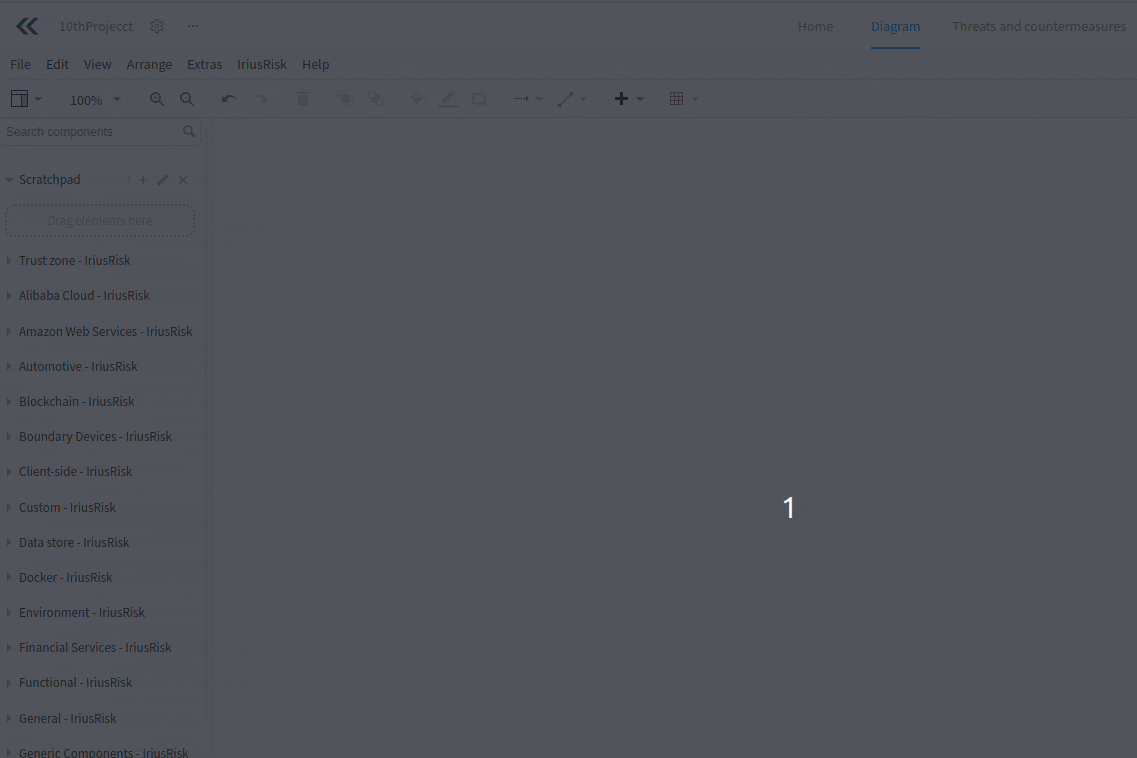Expand Functional - IriusRisk
Image resolution: width=1137 pixels, height=758 pixels.
9,683
